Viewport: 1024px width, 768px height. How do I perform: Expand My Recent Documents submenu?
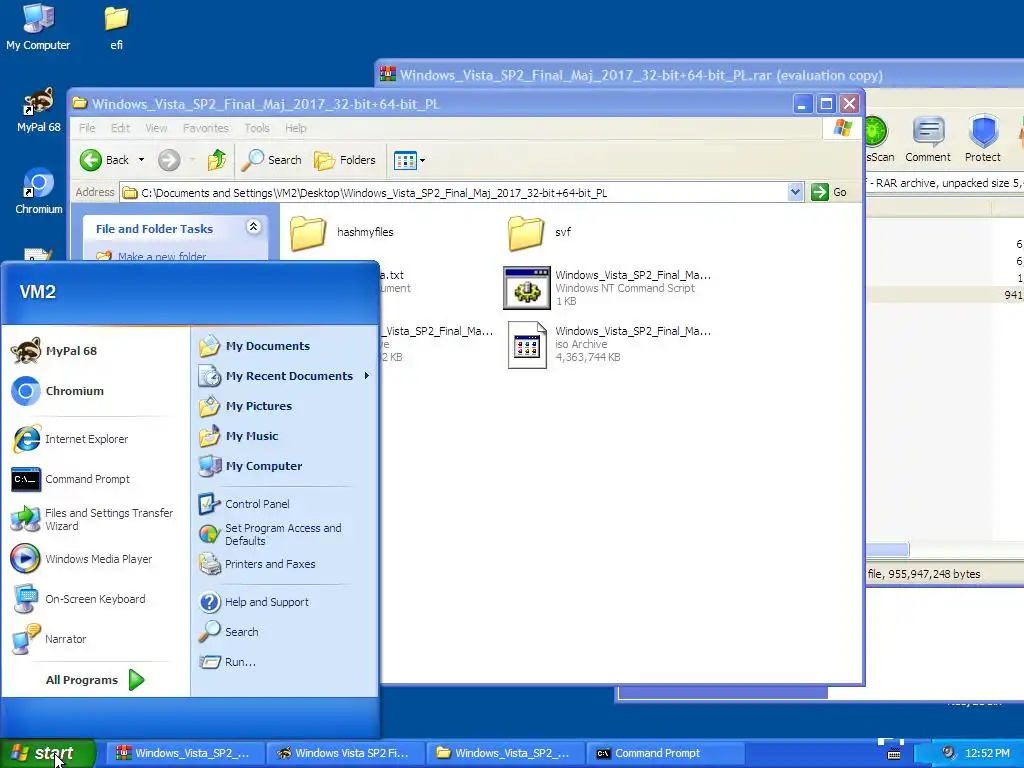(x=285, y=376)
